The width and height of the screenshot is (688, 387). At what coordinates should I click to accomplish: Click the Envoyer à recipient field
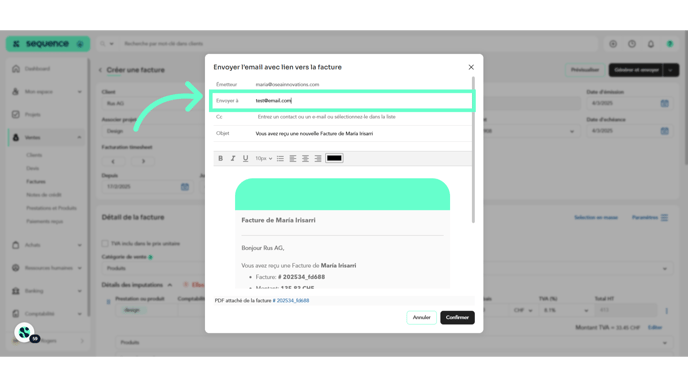point(342,100)
